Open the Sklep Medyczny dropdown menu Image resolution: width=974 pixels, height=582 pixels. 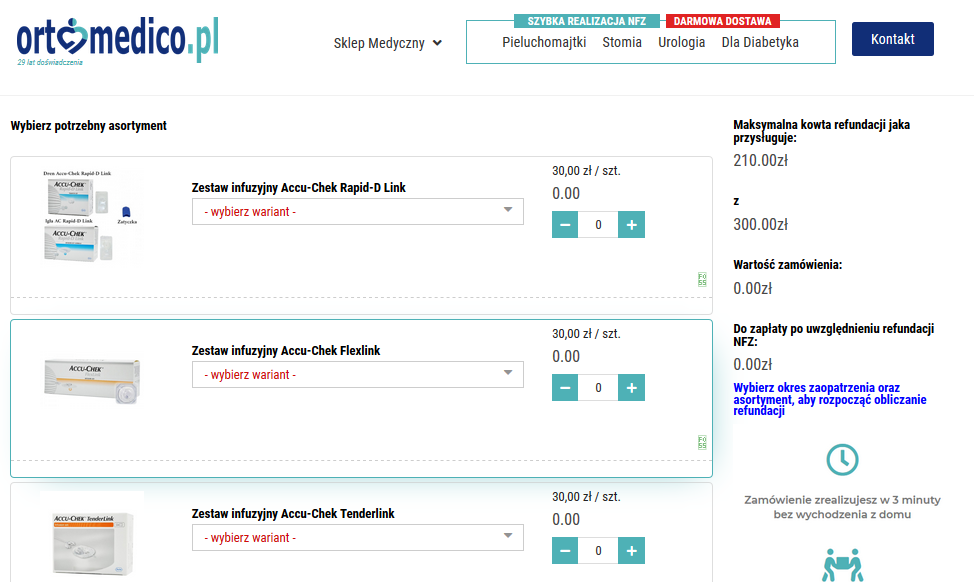[388, 43]
